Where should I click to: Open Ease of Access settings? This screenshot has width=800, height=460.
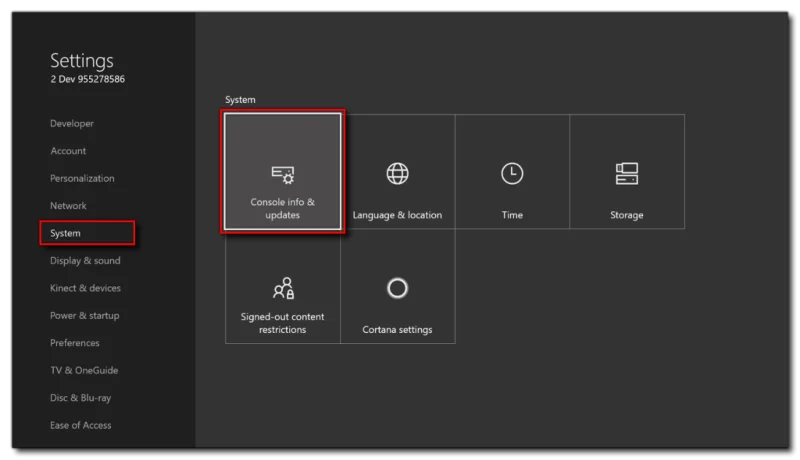[x=81, y=425]
